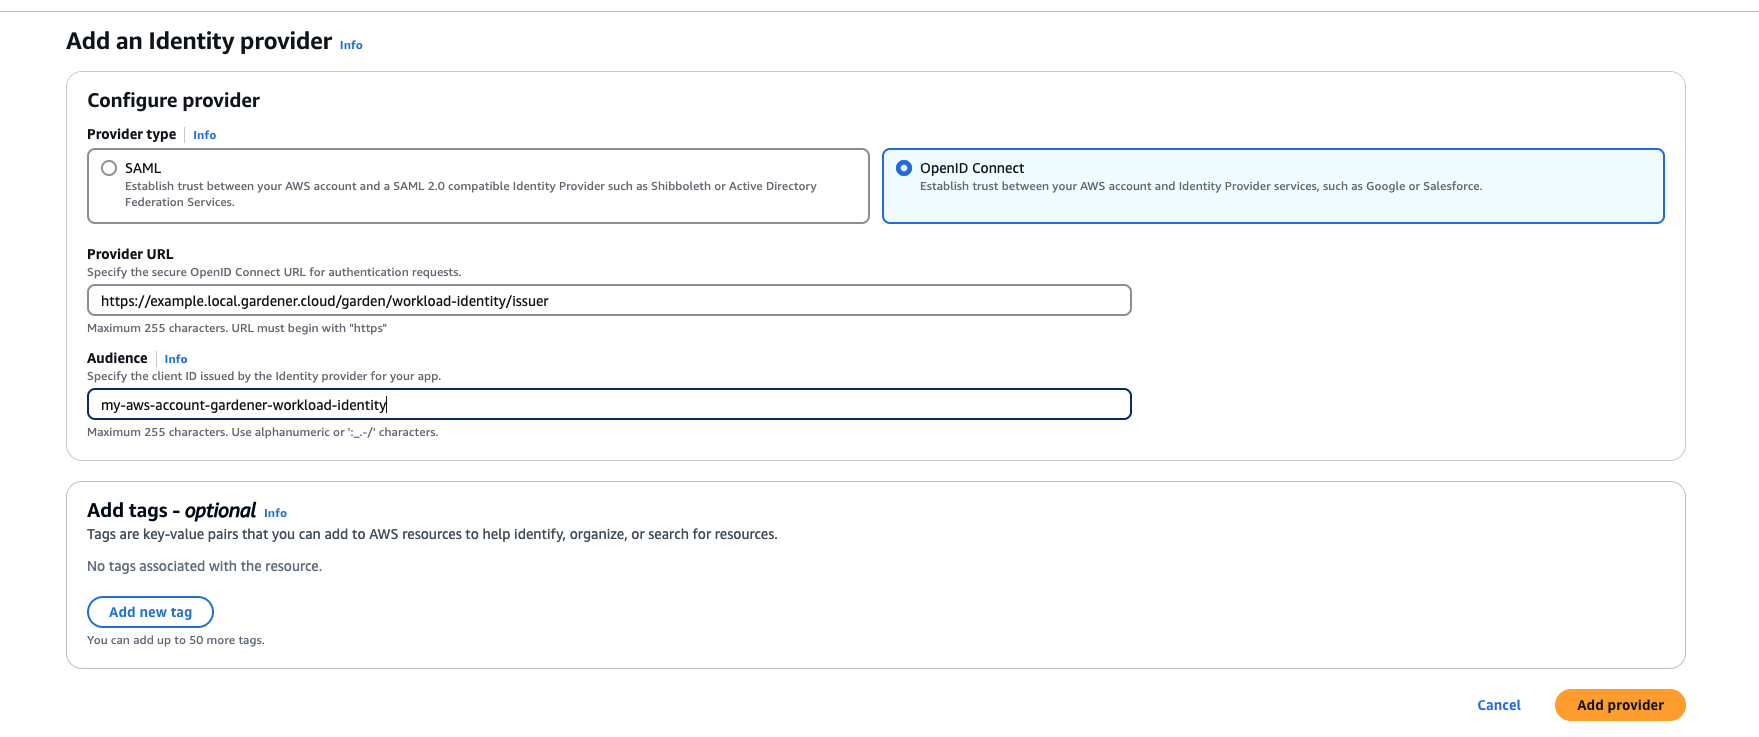Click the Provider URL field label
The width and height of the screenshot is (1759, 737).
point(130,254)
